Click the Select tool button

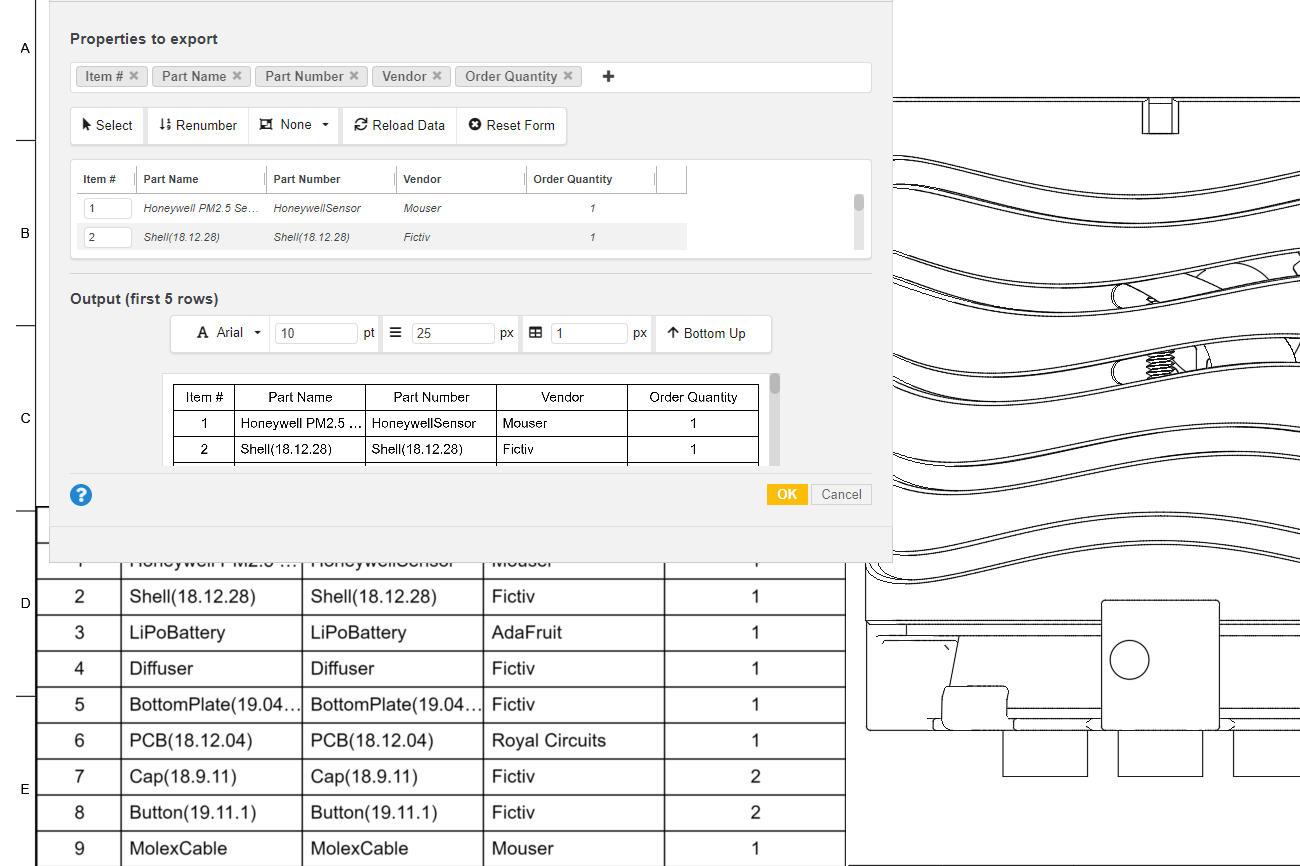(108, 125)
